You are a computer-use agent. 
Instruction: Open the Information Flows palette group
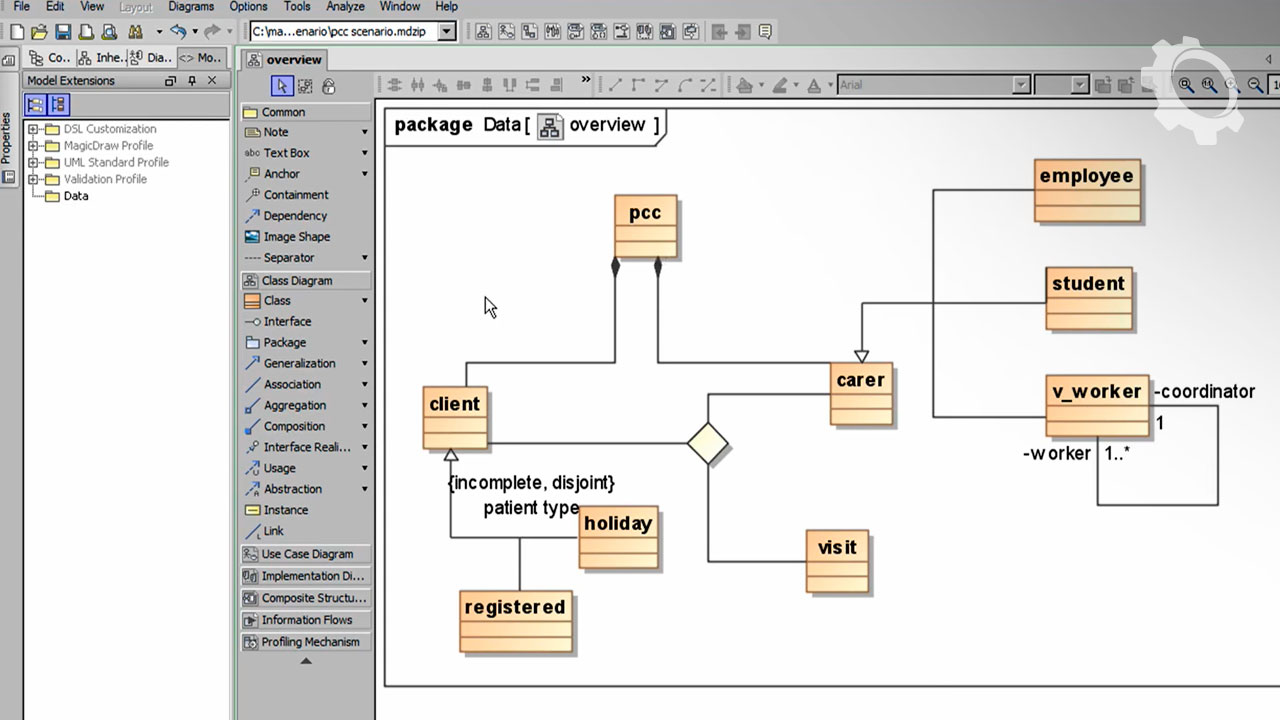306,620
